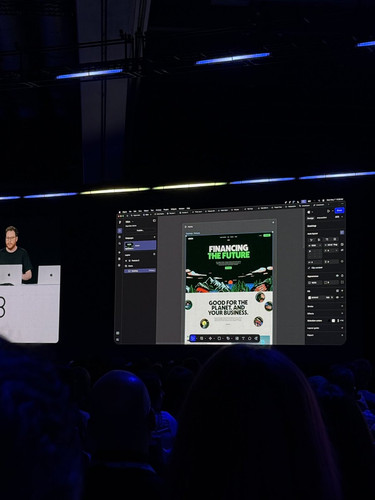Select the Comment tool bubble icon
The width and height of the screenshot is (375, 500).
(249, 338)
